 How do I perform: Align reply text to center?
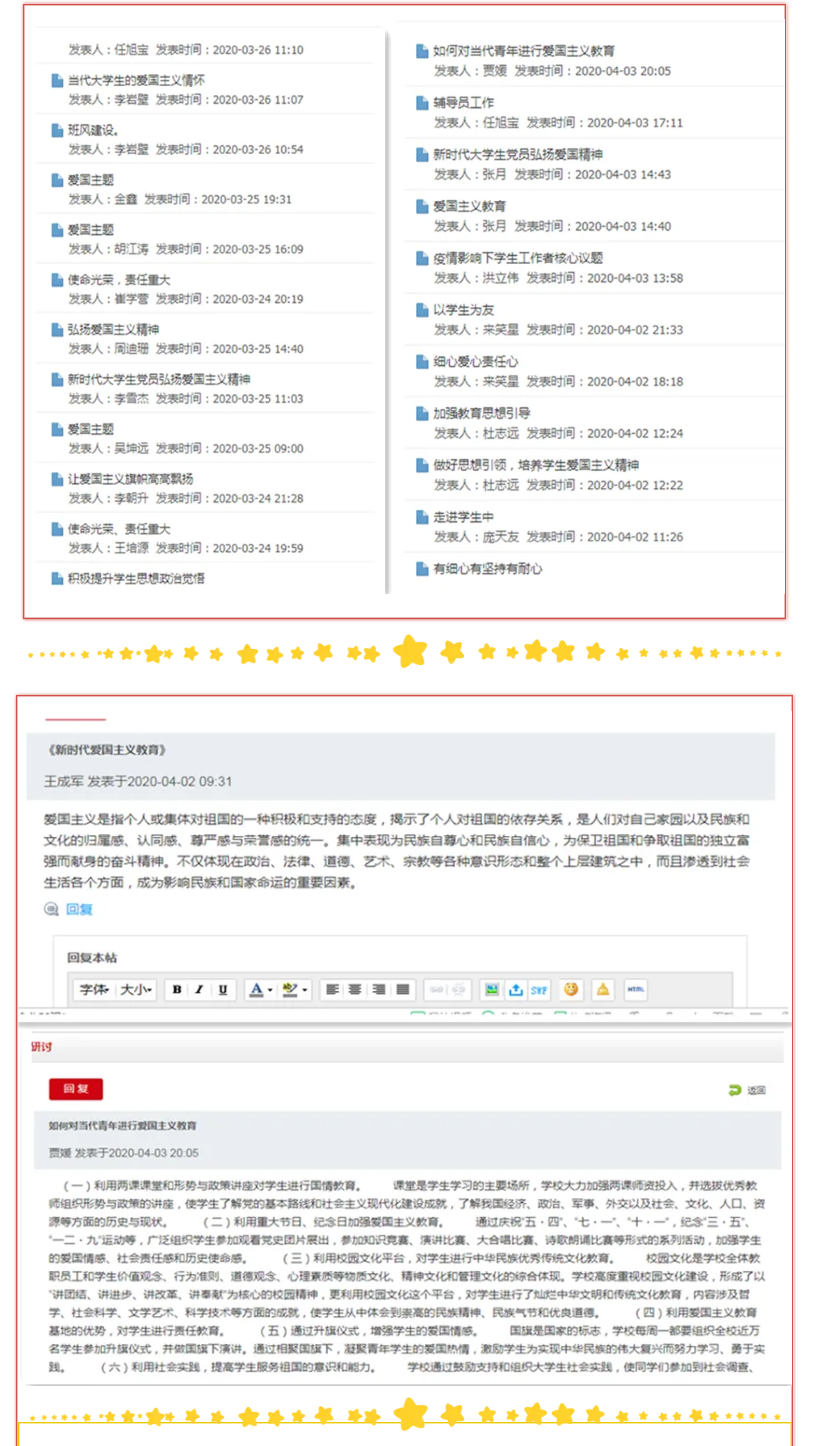(354, 990)
